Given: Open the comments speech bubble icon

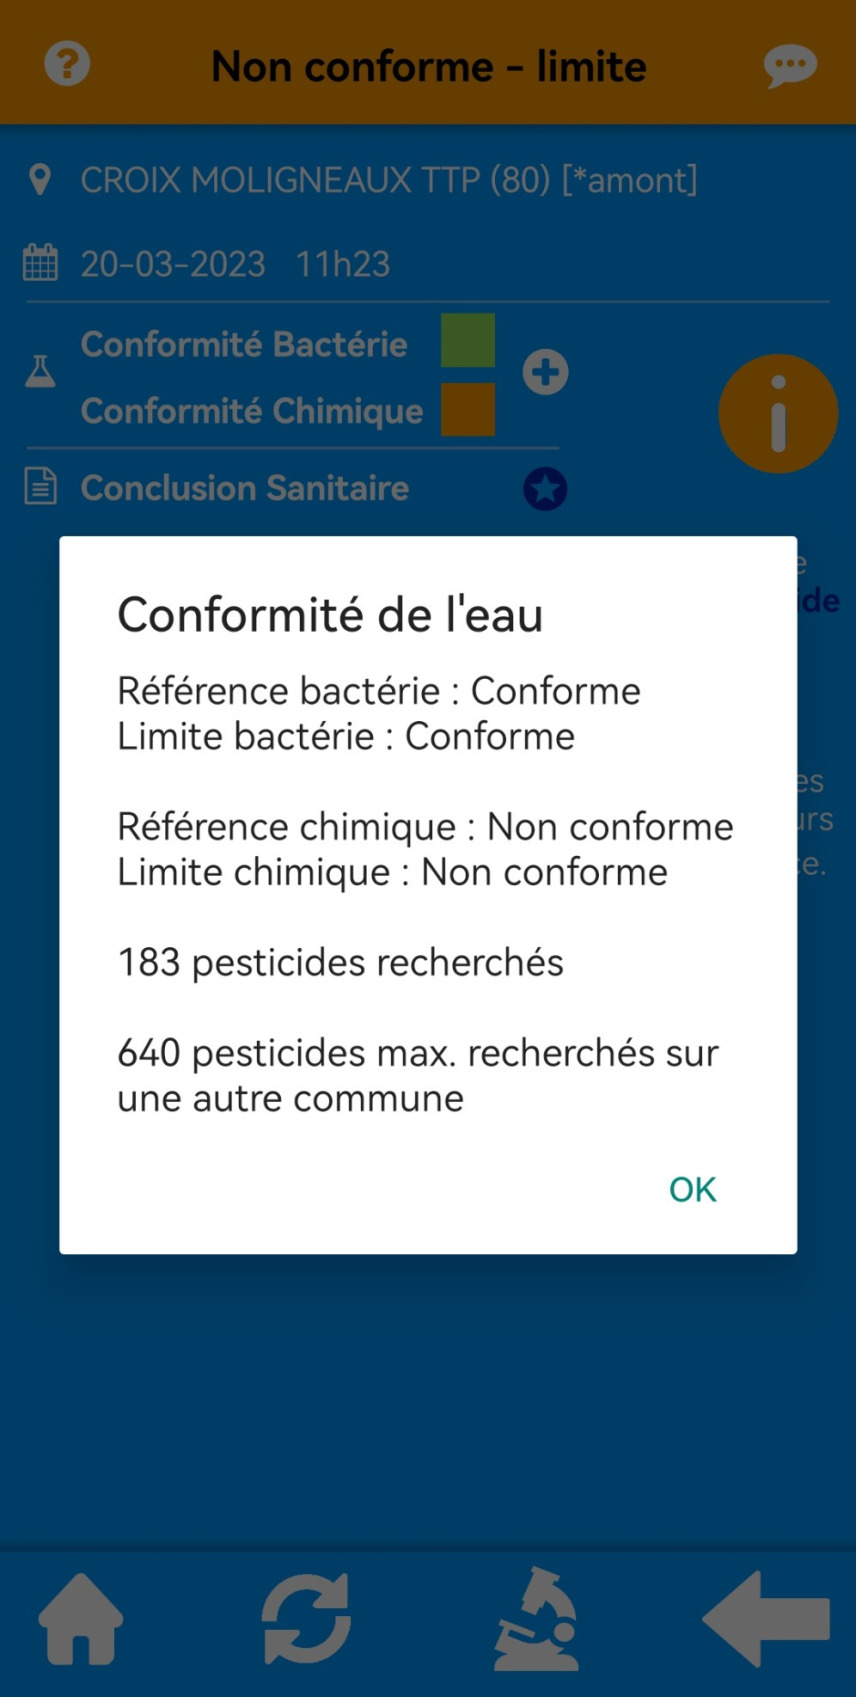Looking at the screenshot, I should [x=790, y=67].
